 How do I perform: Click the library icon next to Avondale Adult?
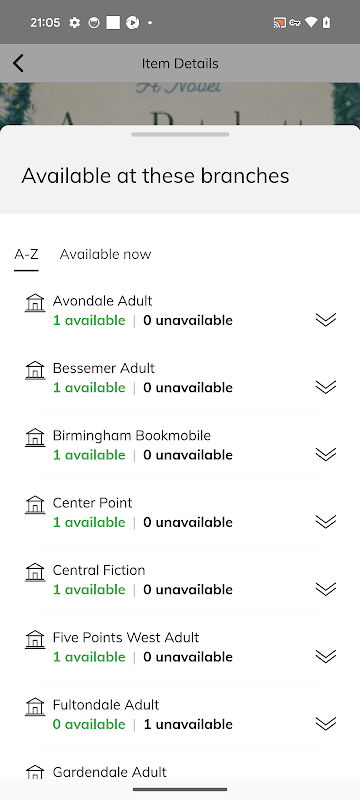[x=35, y=303]
